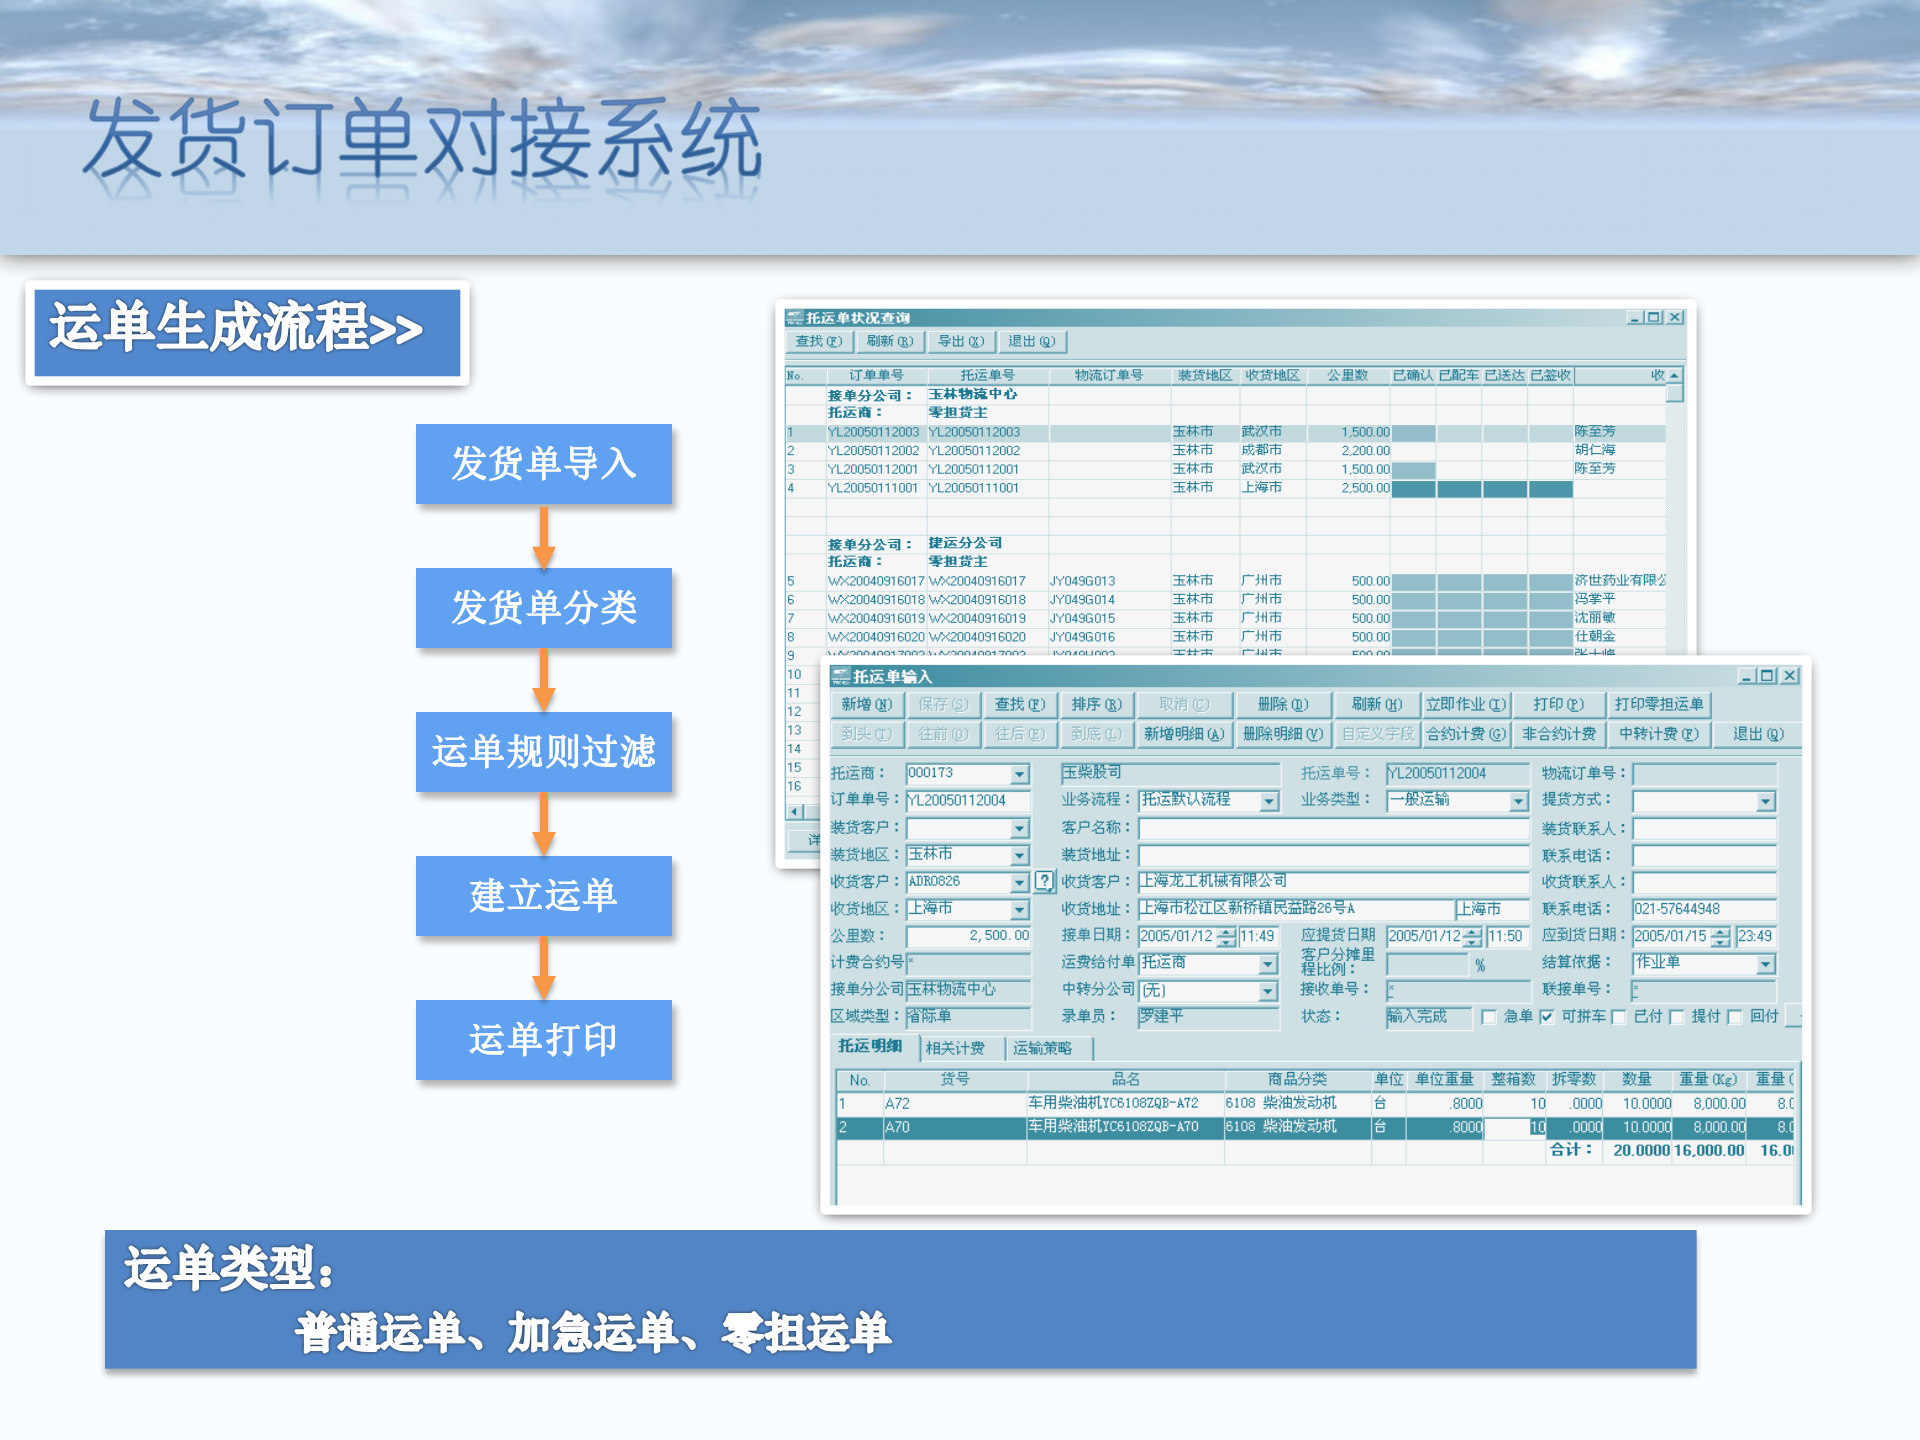Uncheck the 可拼车 option
The width and height of the screenshot is (1920, 1440).
point(1547,1016)
